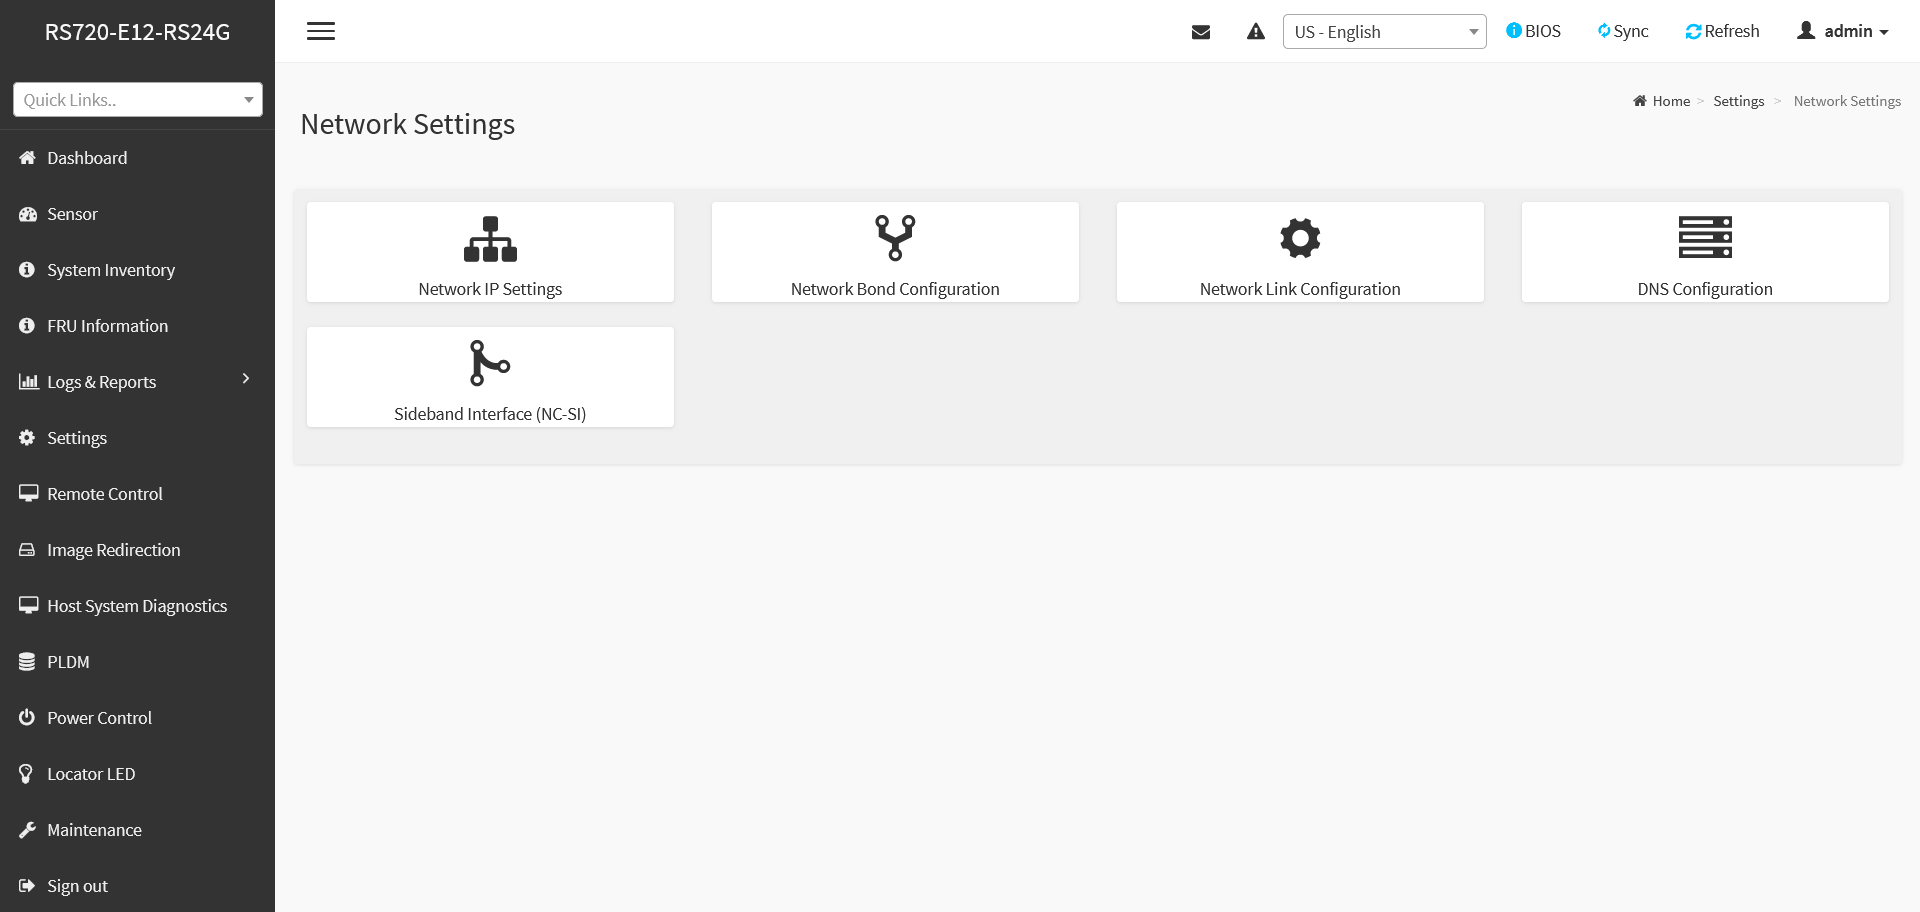Click the Sensor gauge icon in sidebar
Viewport: 1920px width, 912px height.
pos(27,214)
